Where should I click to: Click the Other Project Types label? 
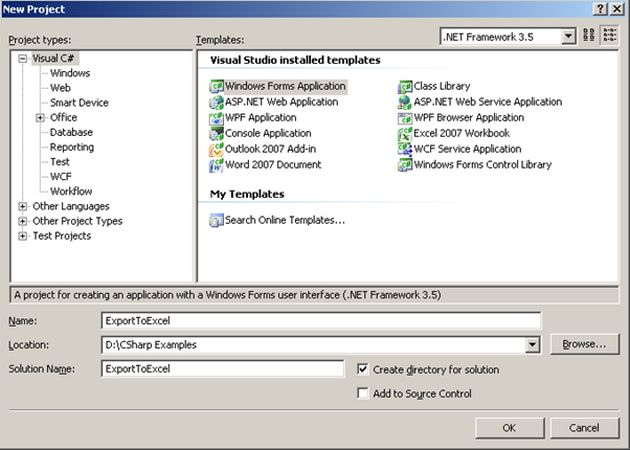point(78,221)
